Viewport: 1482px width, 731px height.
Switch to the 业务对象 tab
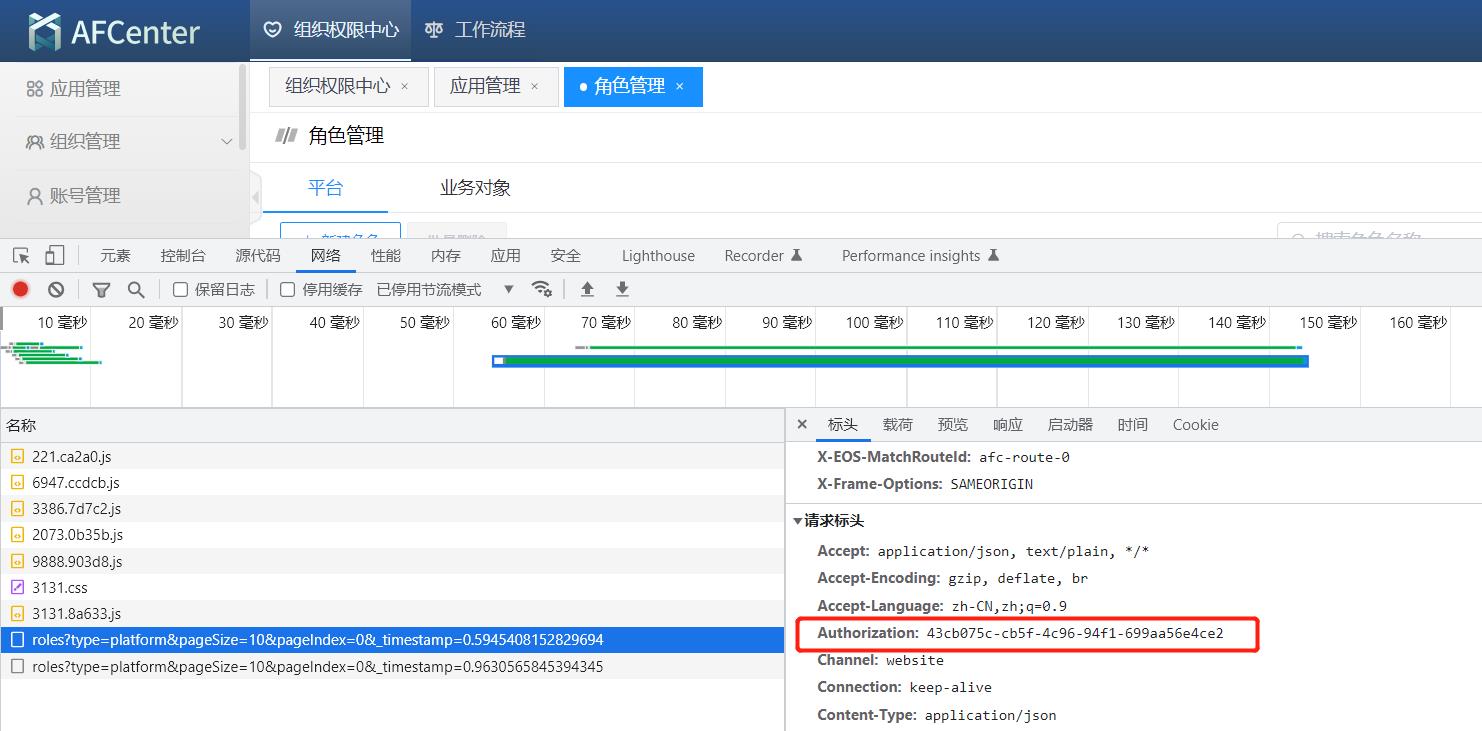click(475, 188)
